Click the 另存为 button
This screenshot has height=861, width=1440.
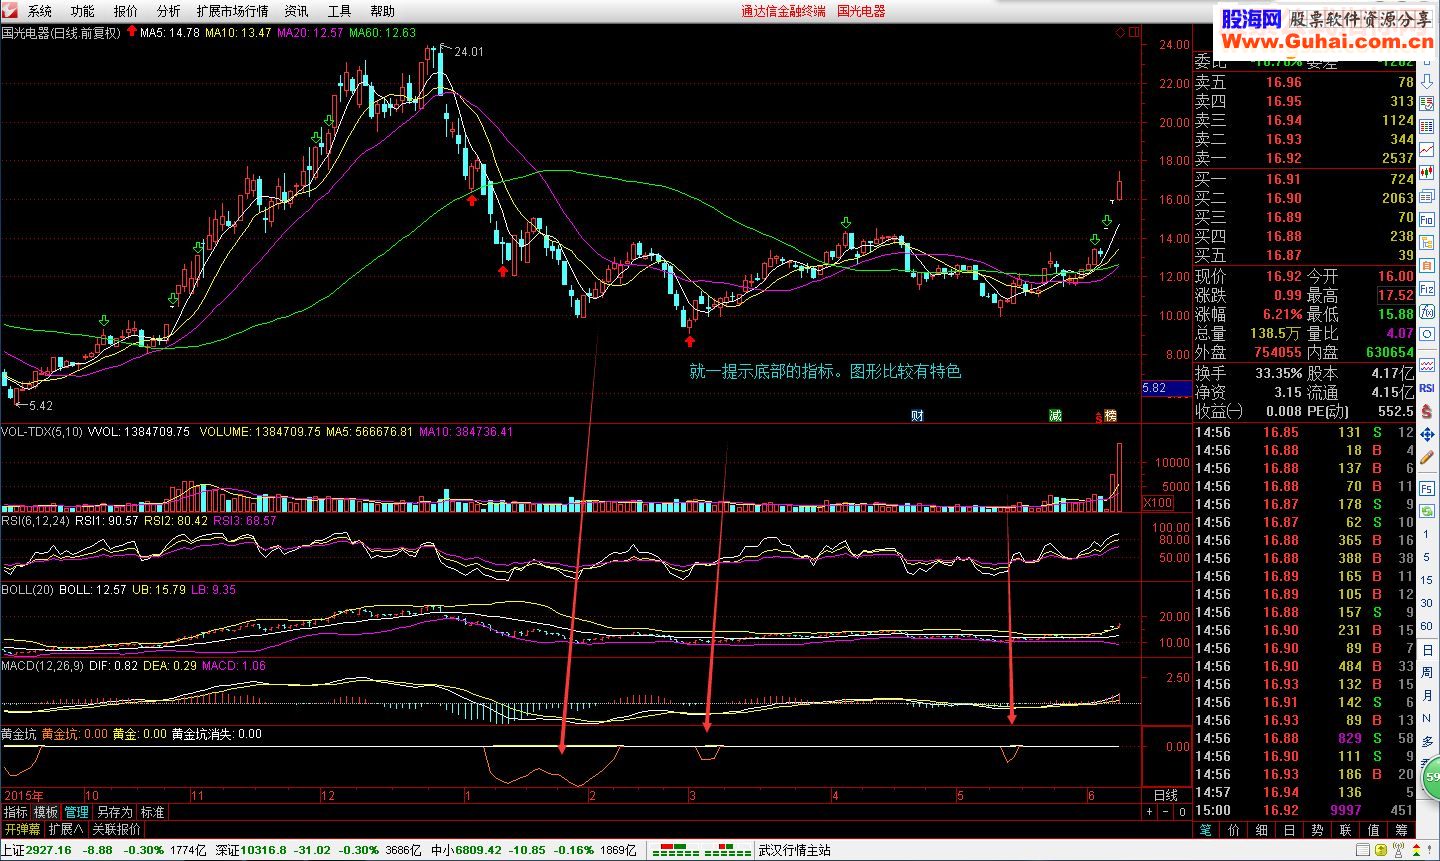(x=115, y=812)
